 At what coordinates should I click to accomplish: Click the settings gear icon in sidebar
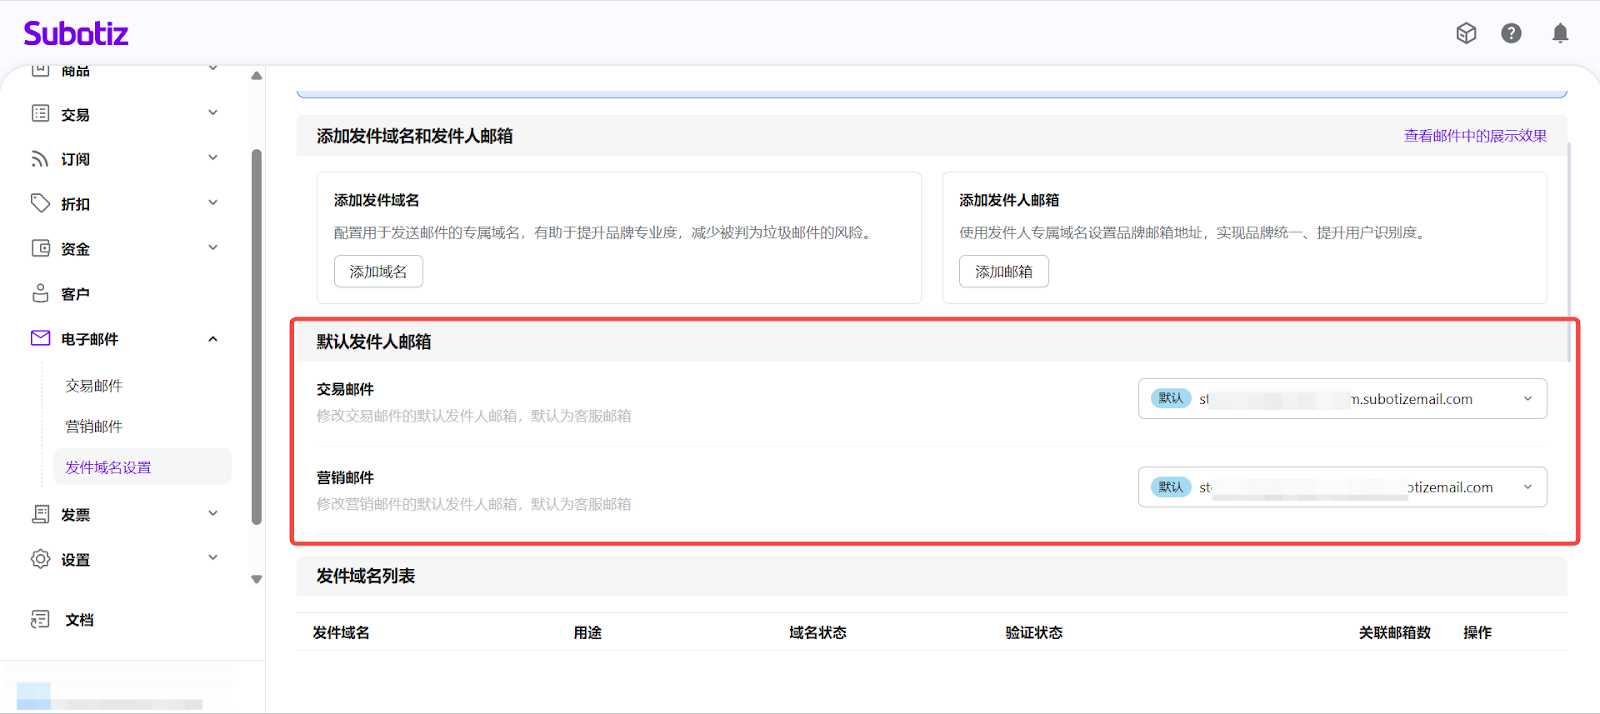click(40, 559)
